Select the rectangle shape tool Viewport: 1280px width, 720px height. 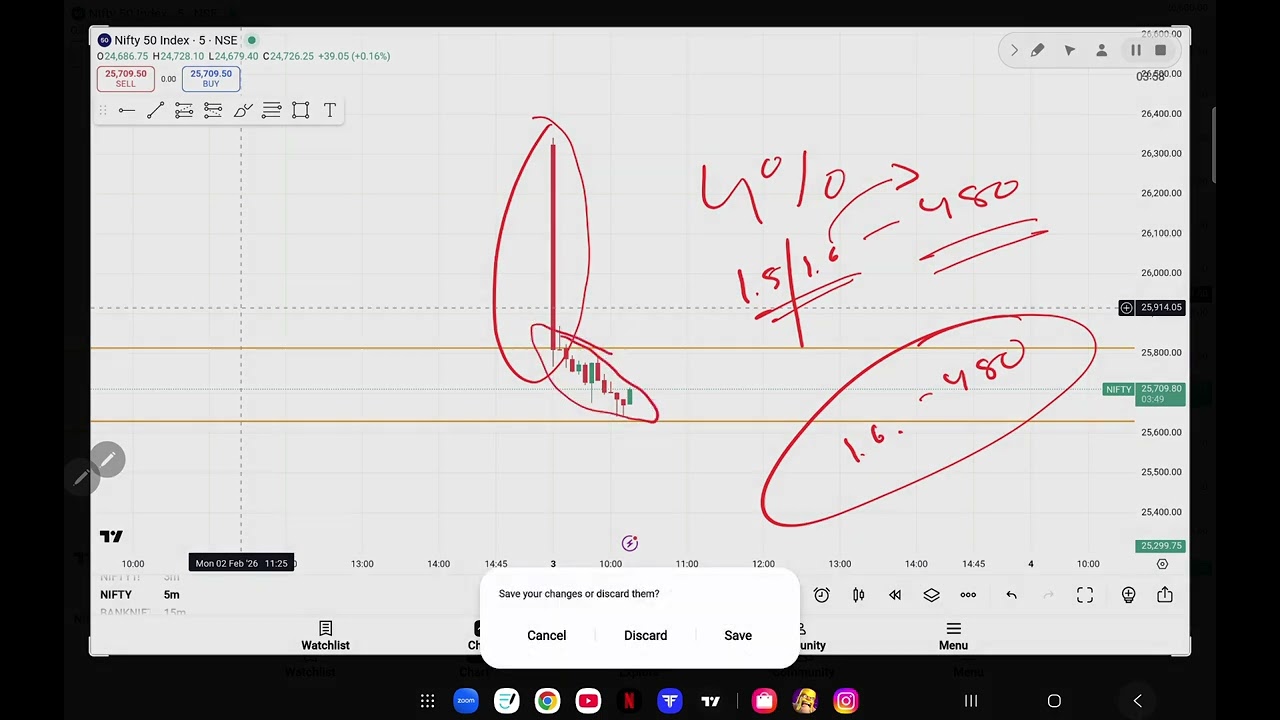pos(300,110)
